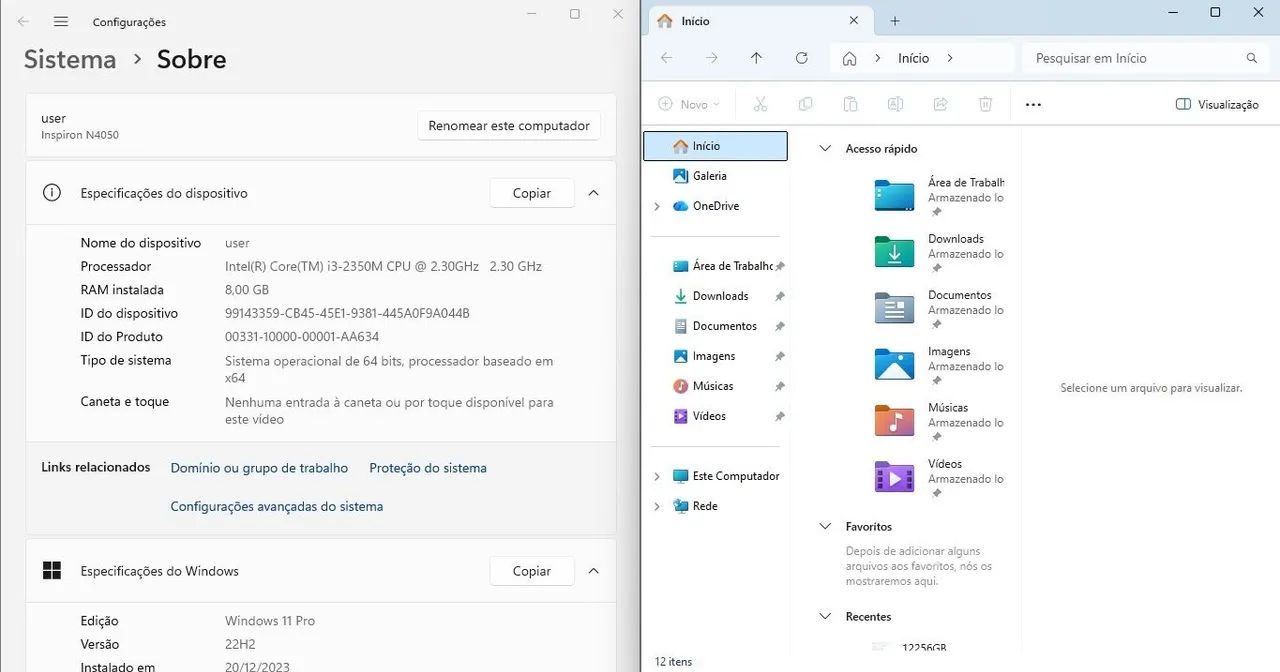Click the info icon beside Especificações do dispositivo

(x=52, y=193)
